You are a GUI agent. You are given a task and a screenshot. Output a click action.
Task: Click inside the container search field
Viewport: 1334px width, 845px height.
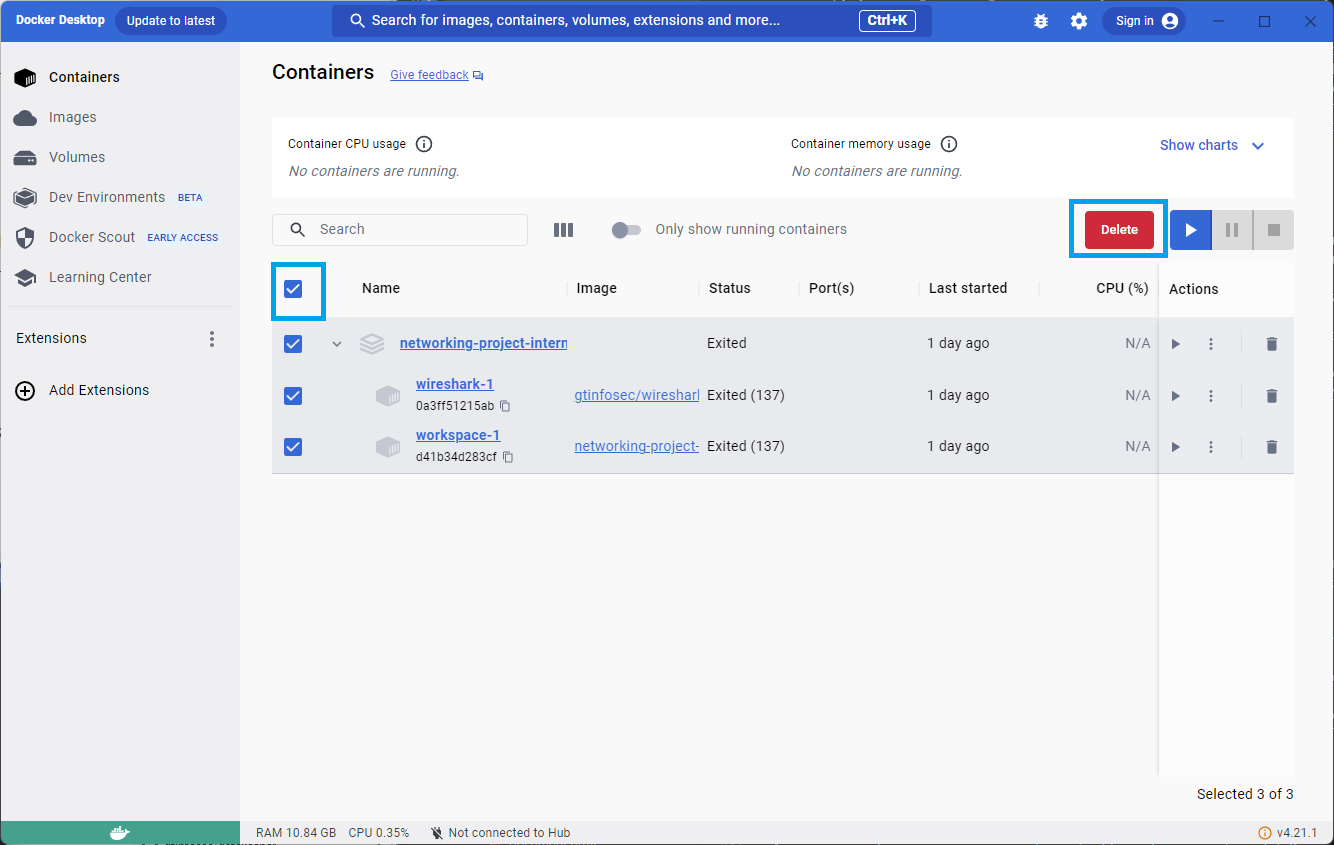point(400,229)
